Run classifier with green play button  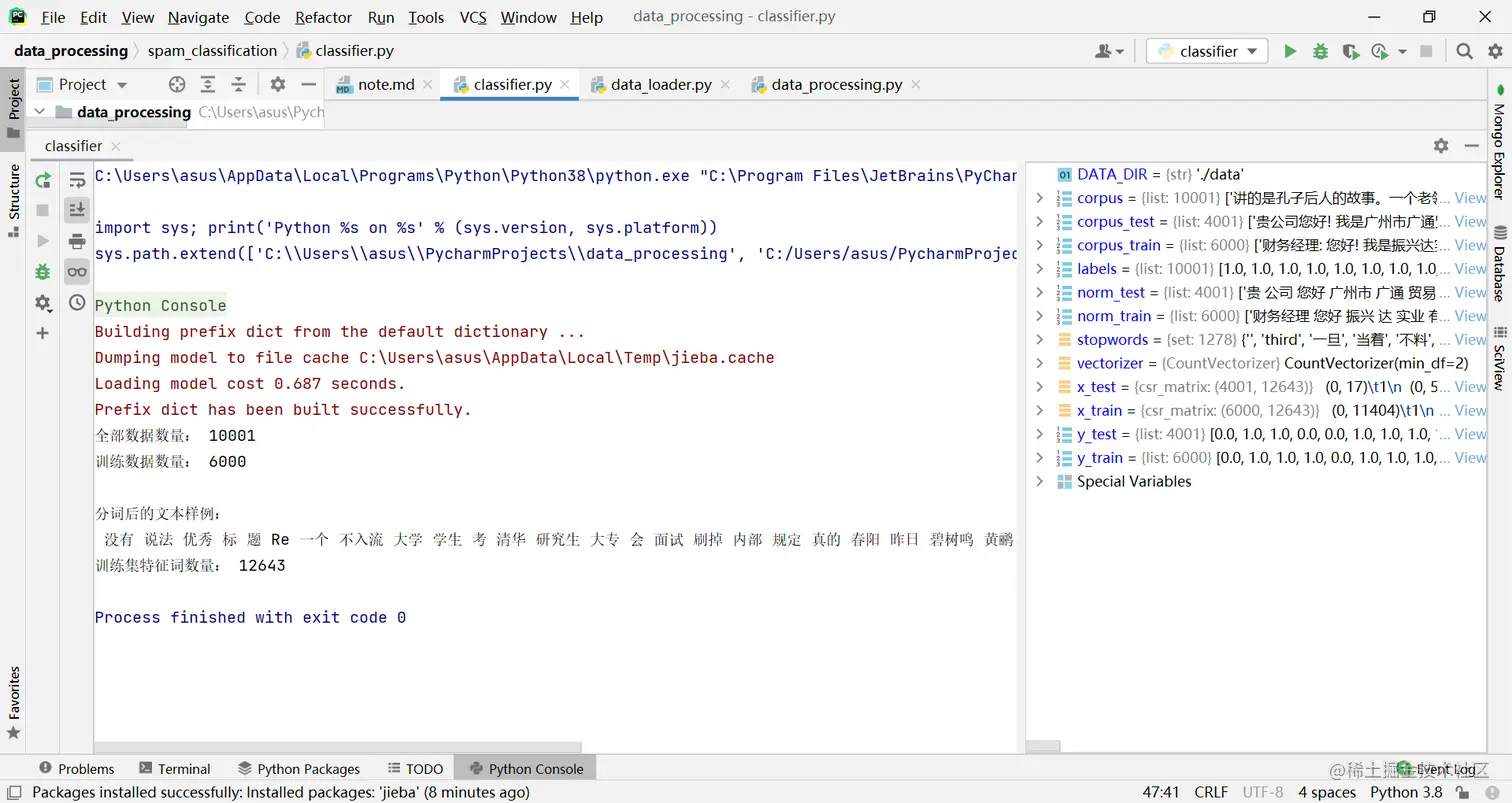(1290, 51)
